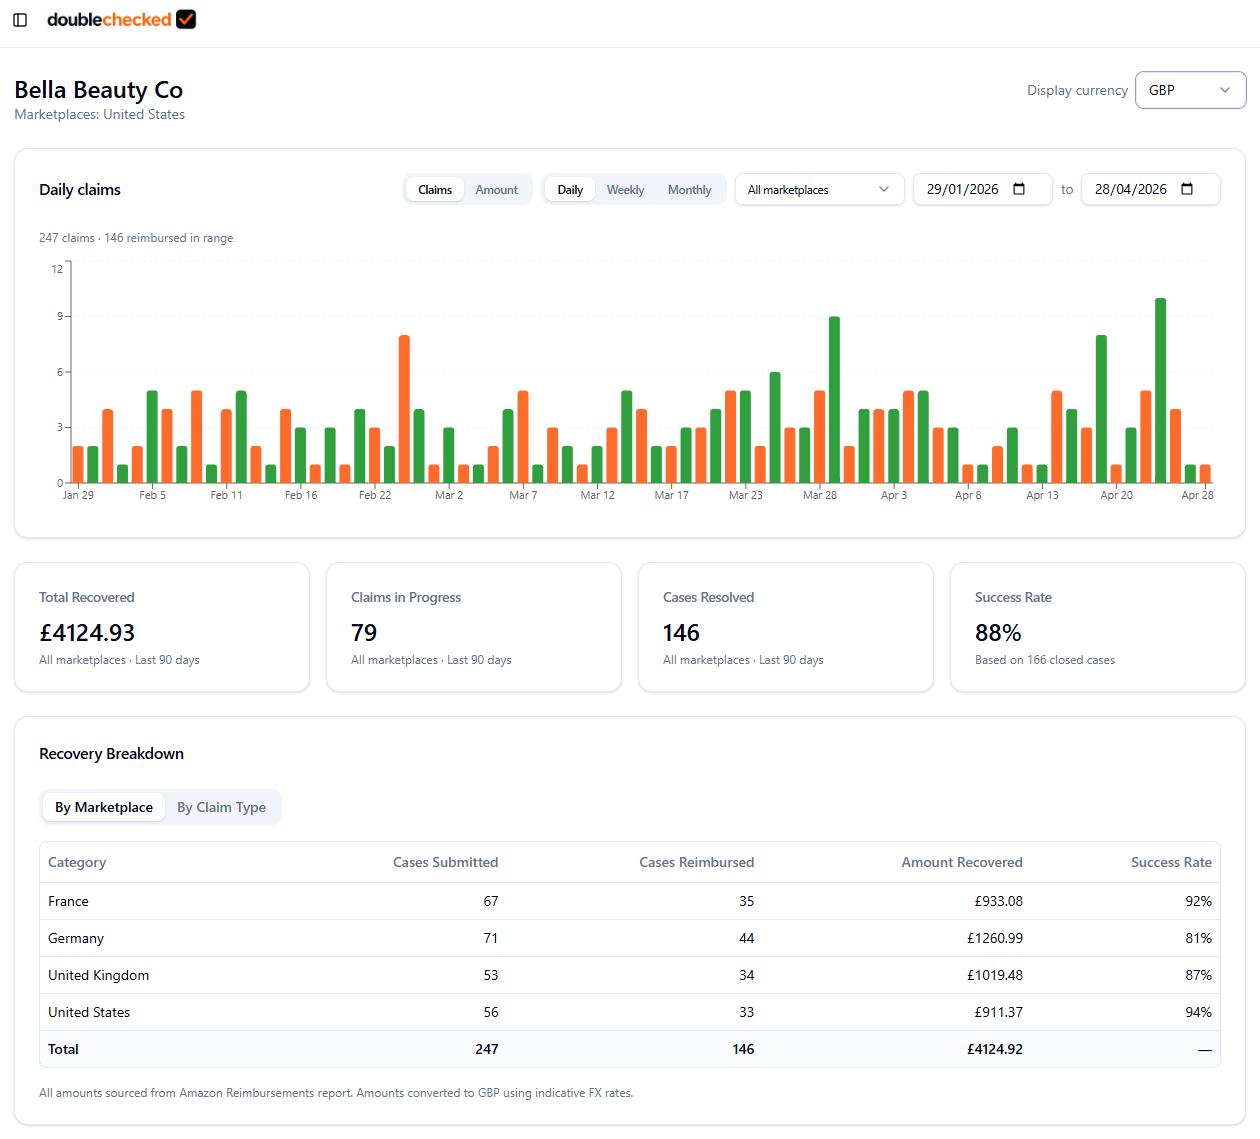Select Daily grouping
This screenshot has width=1260, height=1139.
click(570, 189)
